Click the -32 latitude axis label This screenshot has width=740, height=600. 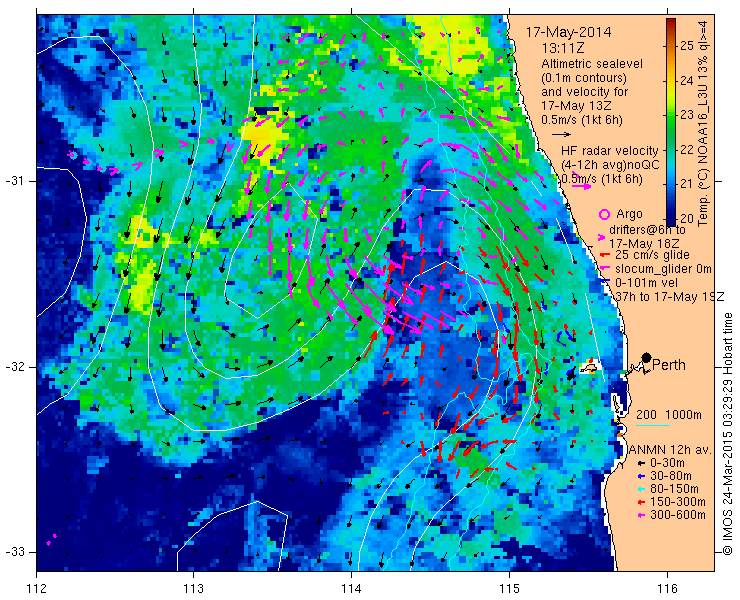click(15, 366)
